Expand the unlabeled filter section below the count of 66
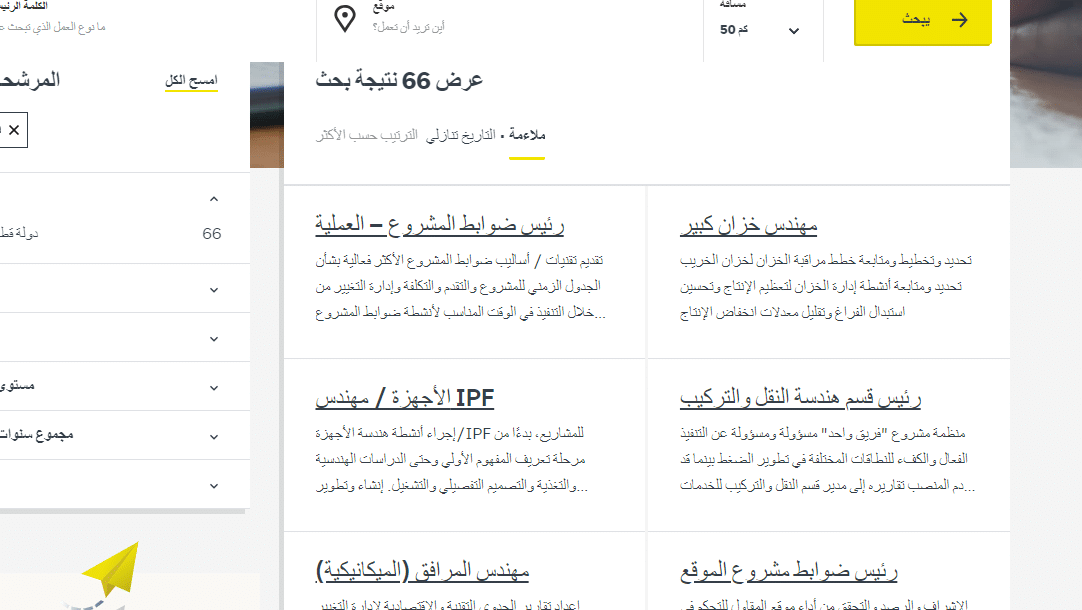Screen dimensions: 1082x610 tap(214, 290)
